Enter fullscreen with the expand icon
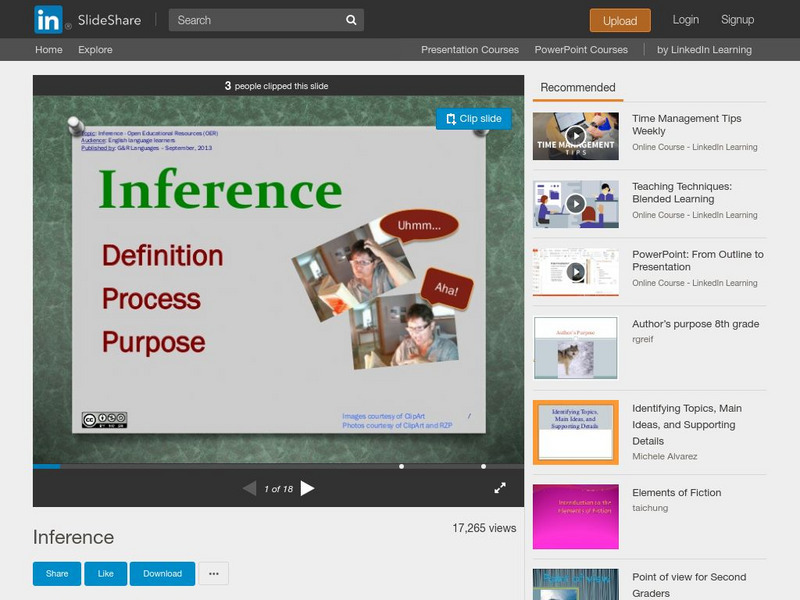800x600 pixels. pyautogui.click(x=500, y=488)
